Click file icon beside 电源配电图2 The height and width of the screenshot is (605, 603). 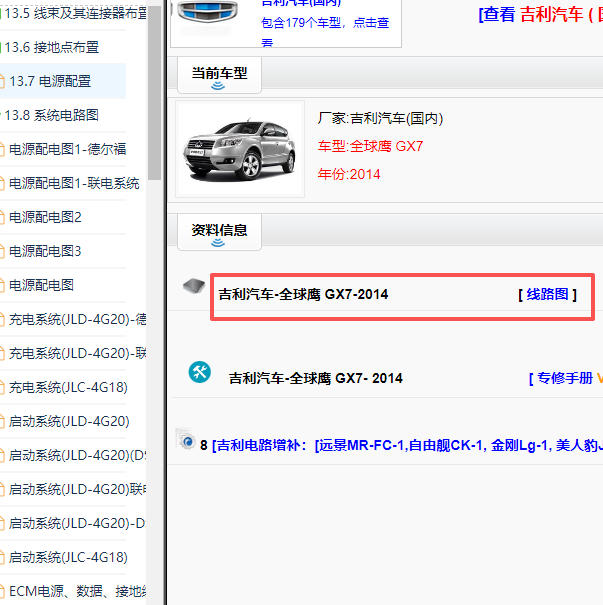coord(2,217)
